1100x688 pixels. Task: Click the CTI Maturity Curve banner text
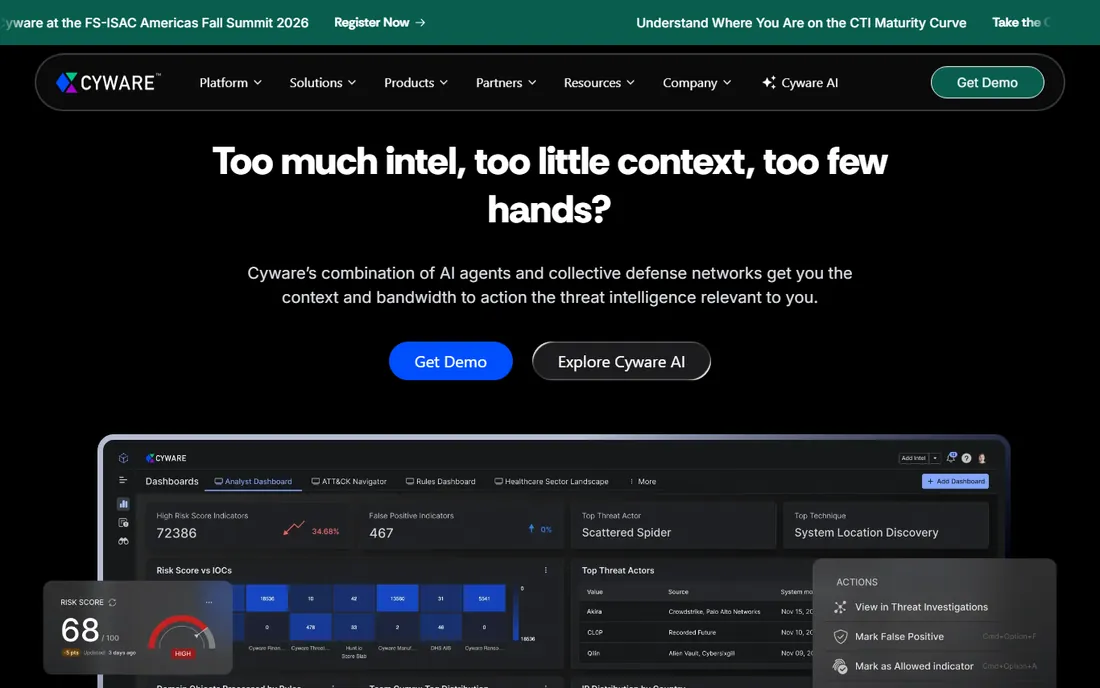click(x=801, y=22)
